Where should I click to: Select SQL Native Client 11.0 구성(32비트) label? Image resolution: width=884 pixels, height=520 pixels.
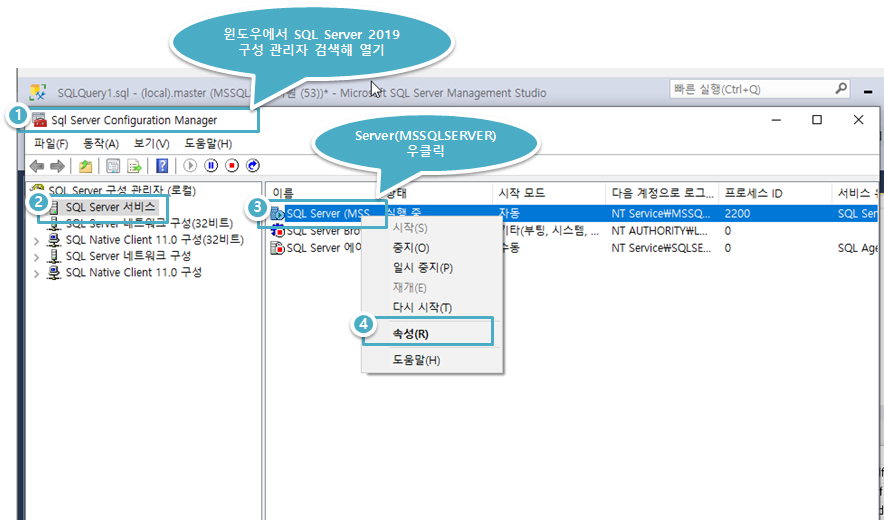point(154,240)
